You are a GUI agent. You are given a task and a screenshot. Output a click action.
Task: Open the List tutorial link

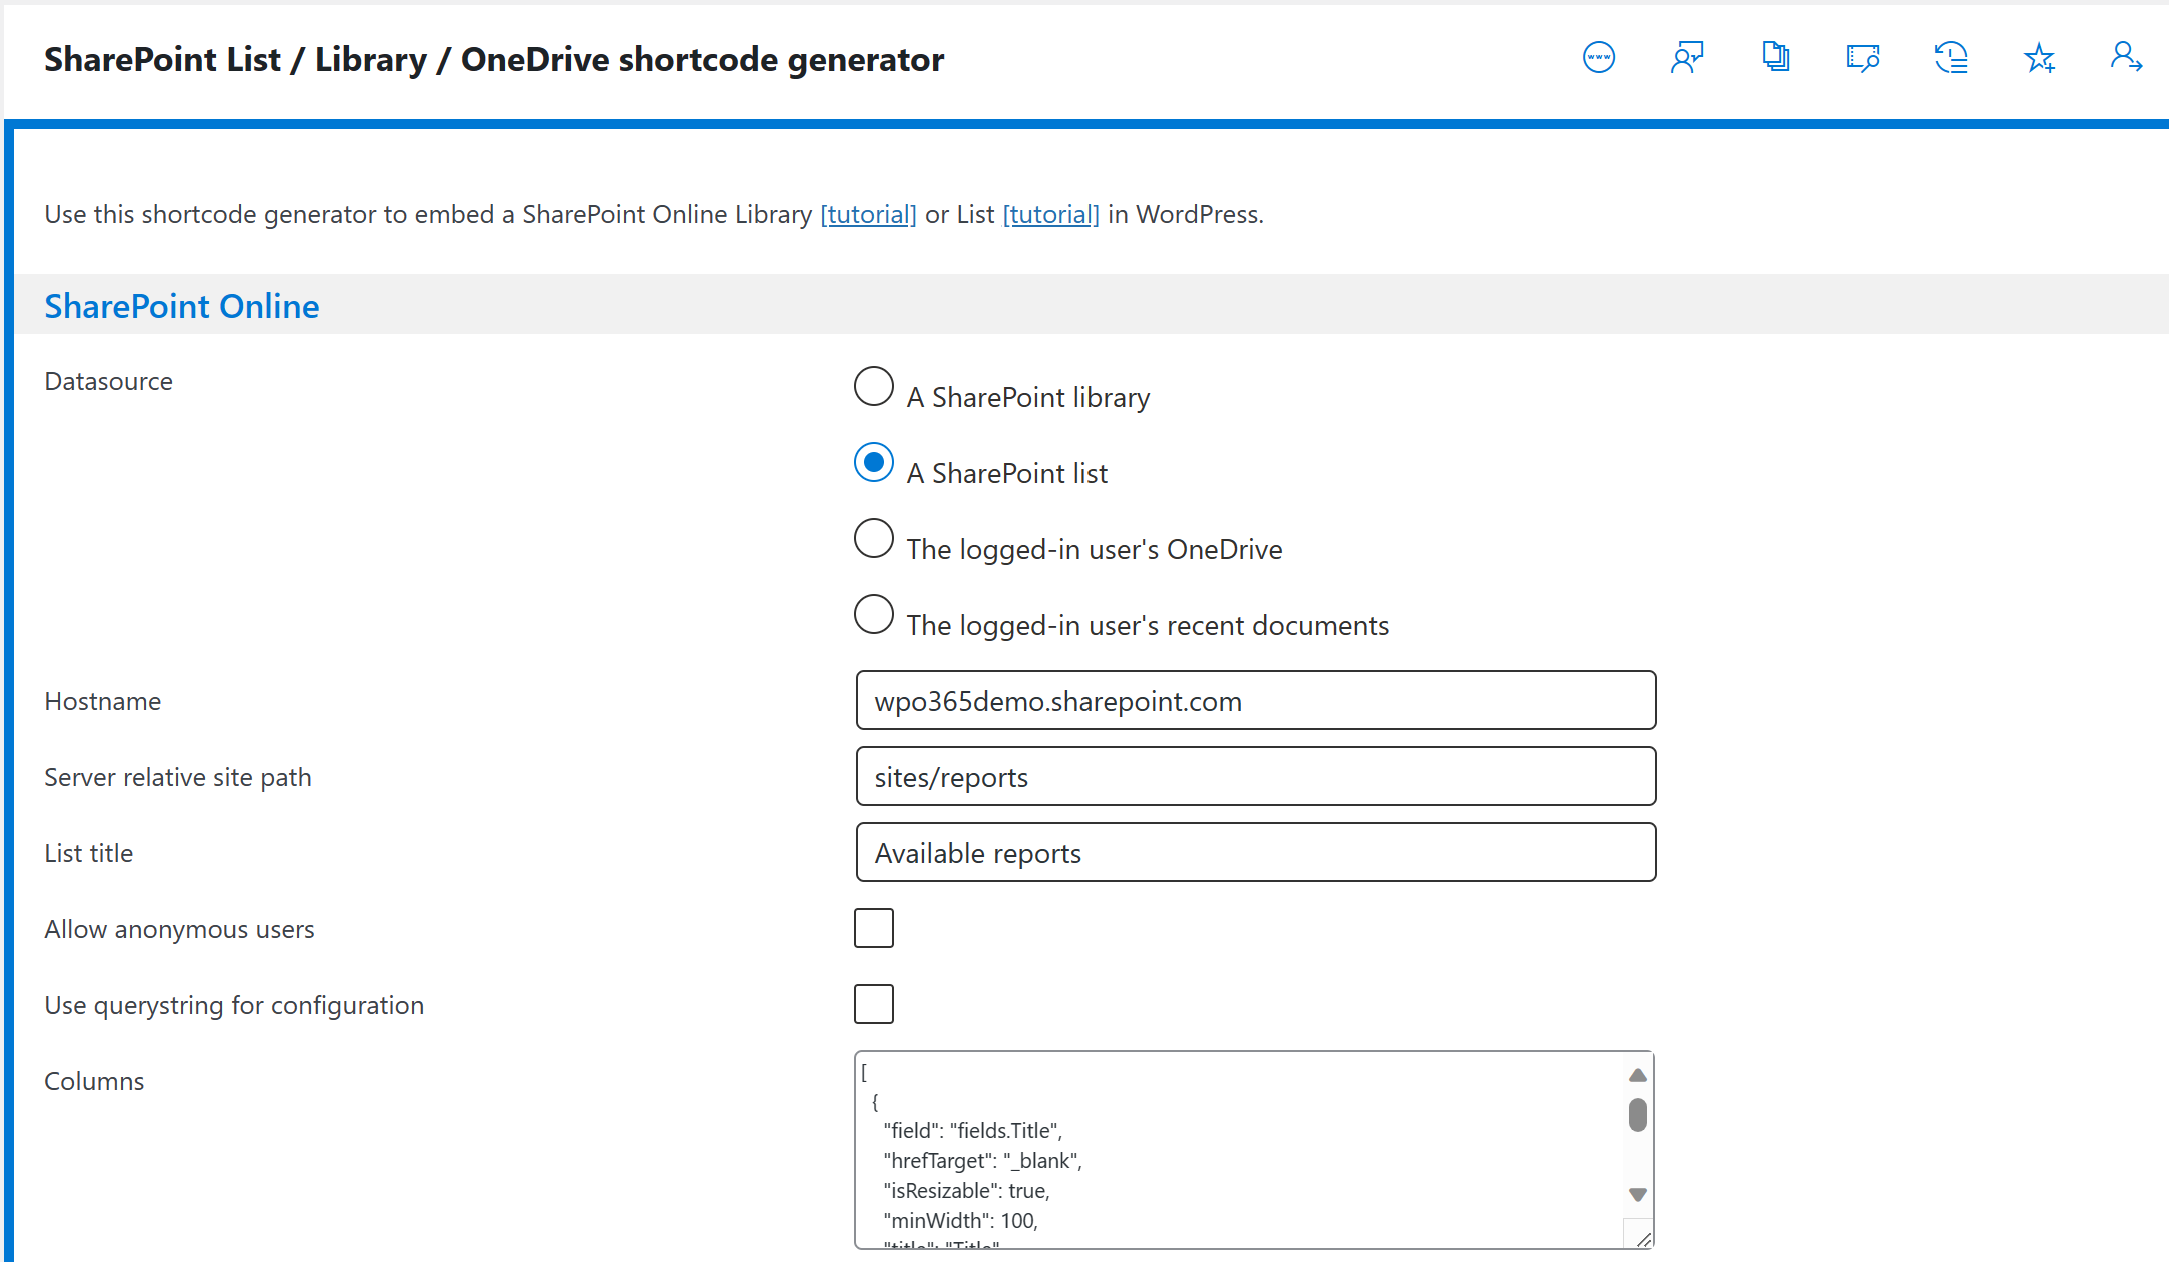(x=1051, y=214)
